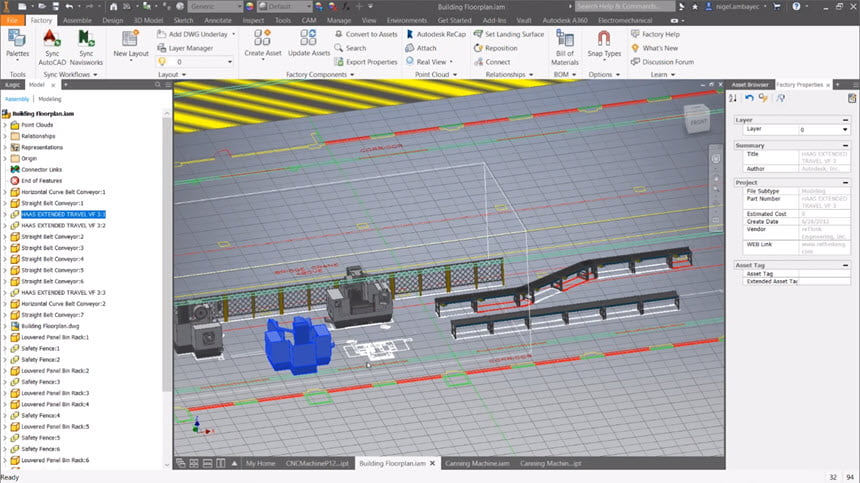The height and width of the screenshot is (483, 860).
Task: Open What's New
Action: pyautogui.click(x=654, y=48)
